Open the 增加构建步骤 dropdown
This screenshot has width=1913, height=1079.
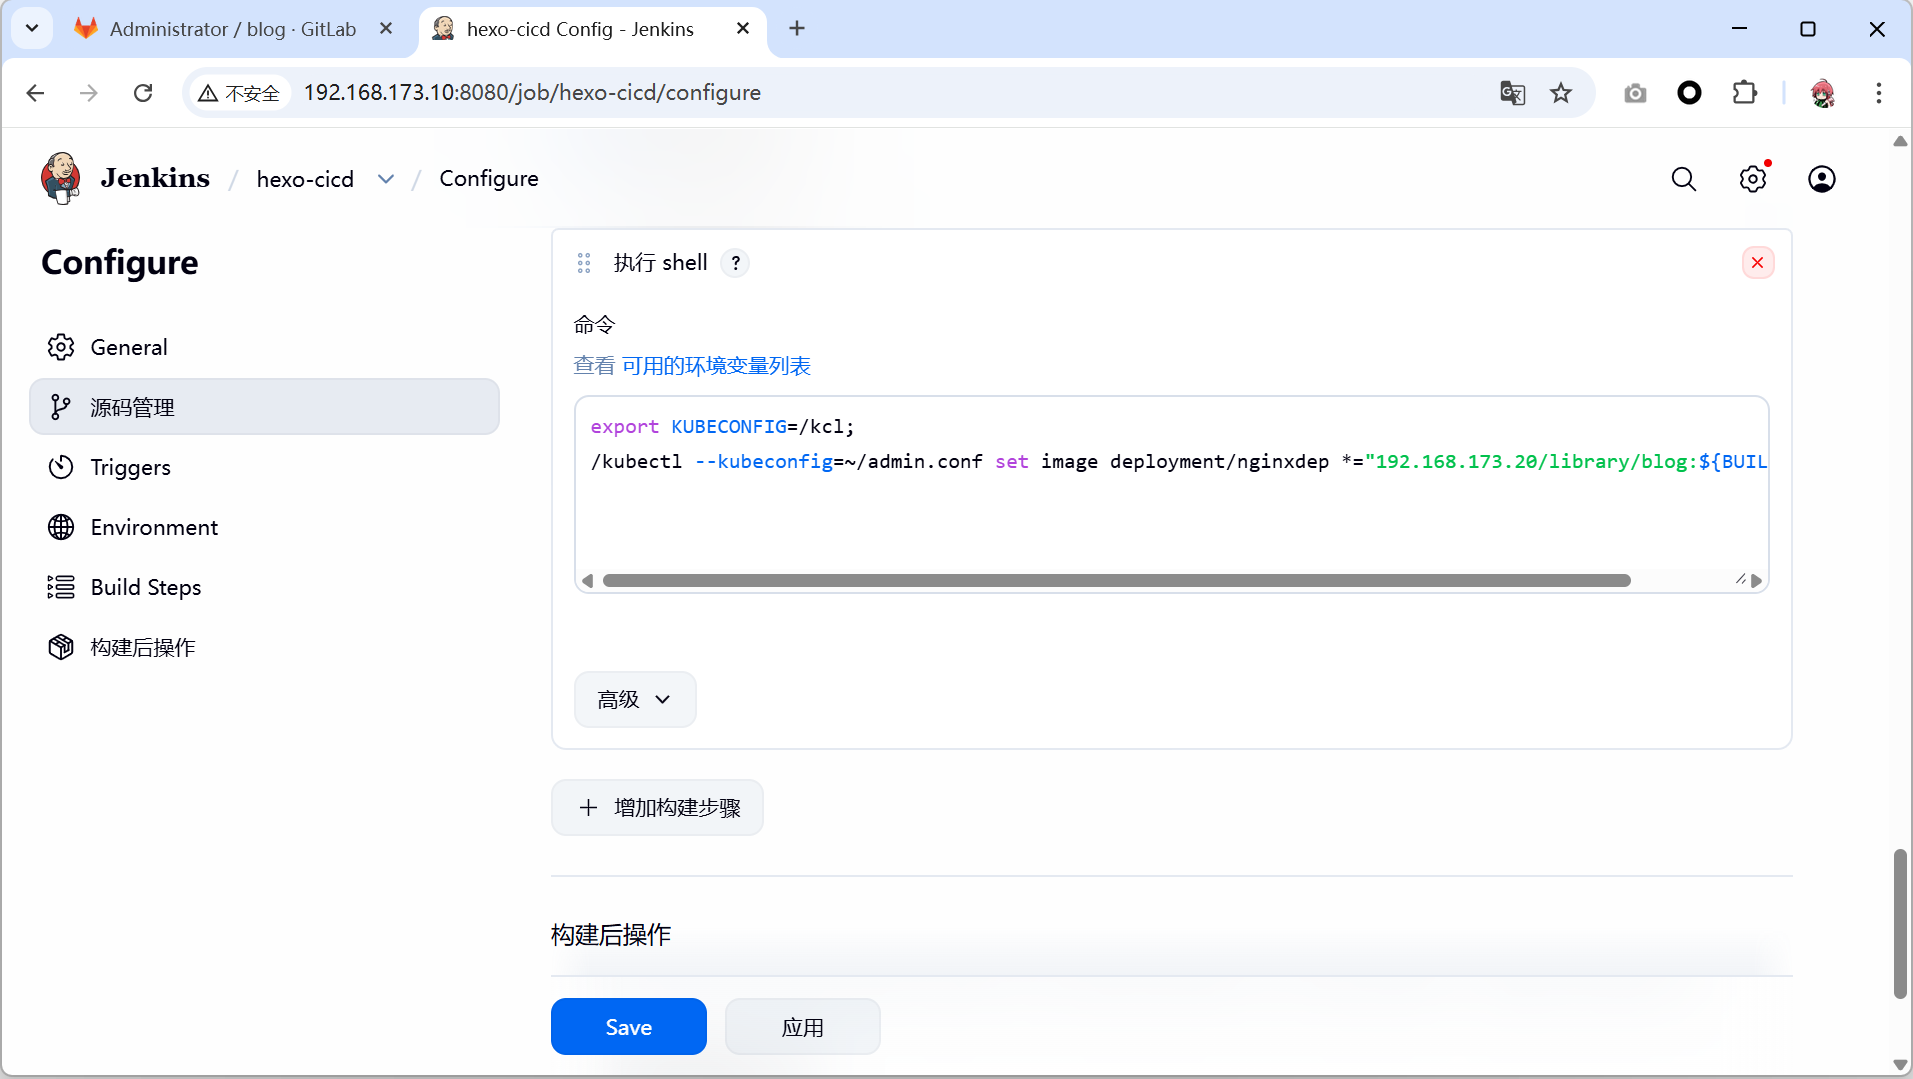(657, 807)
